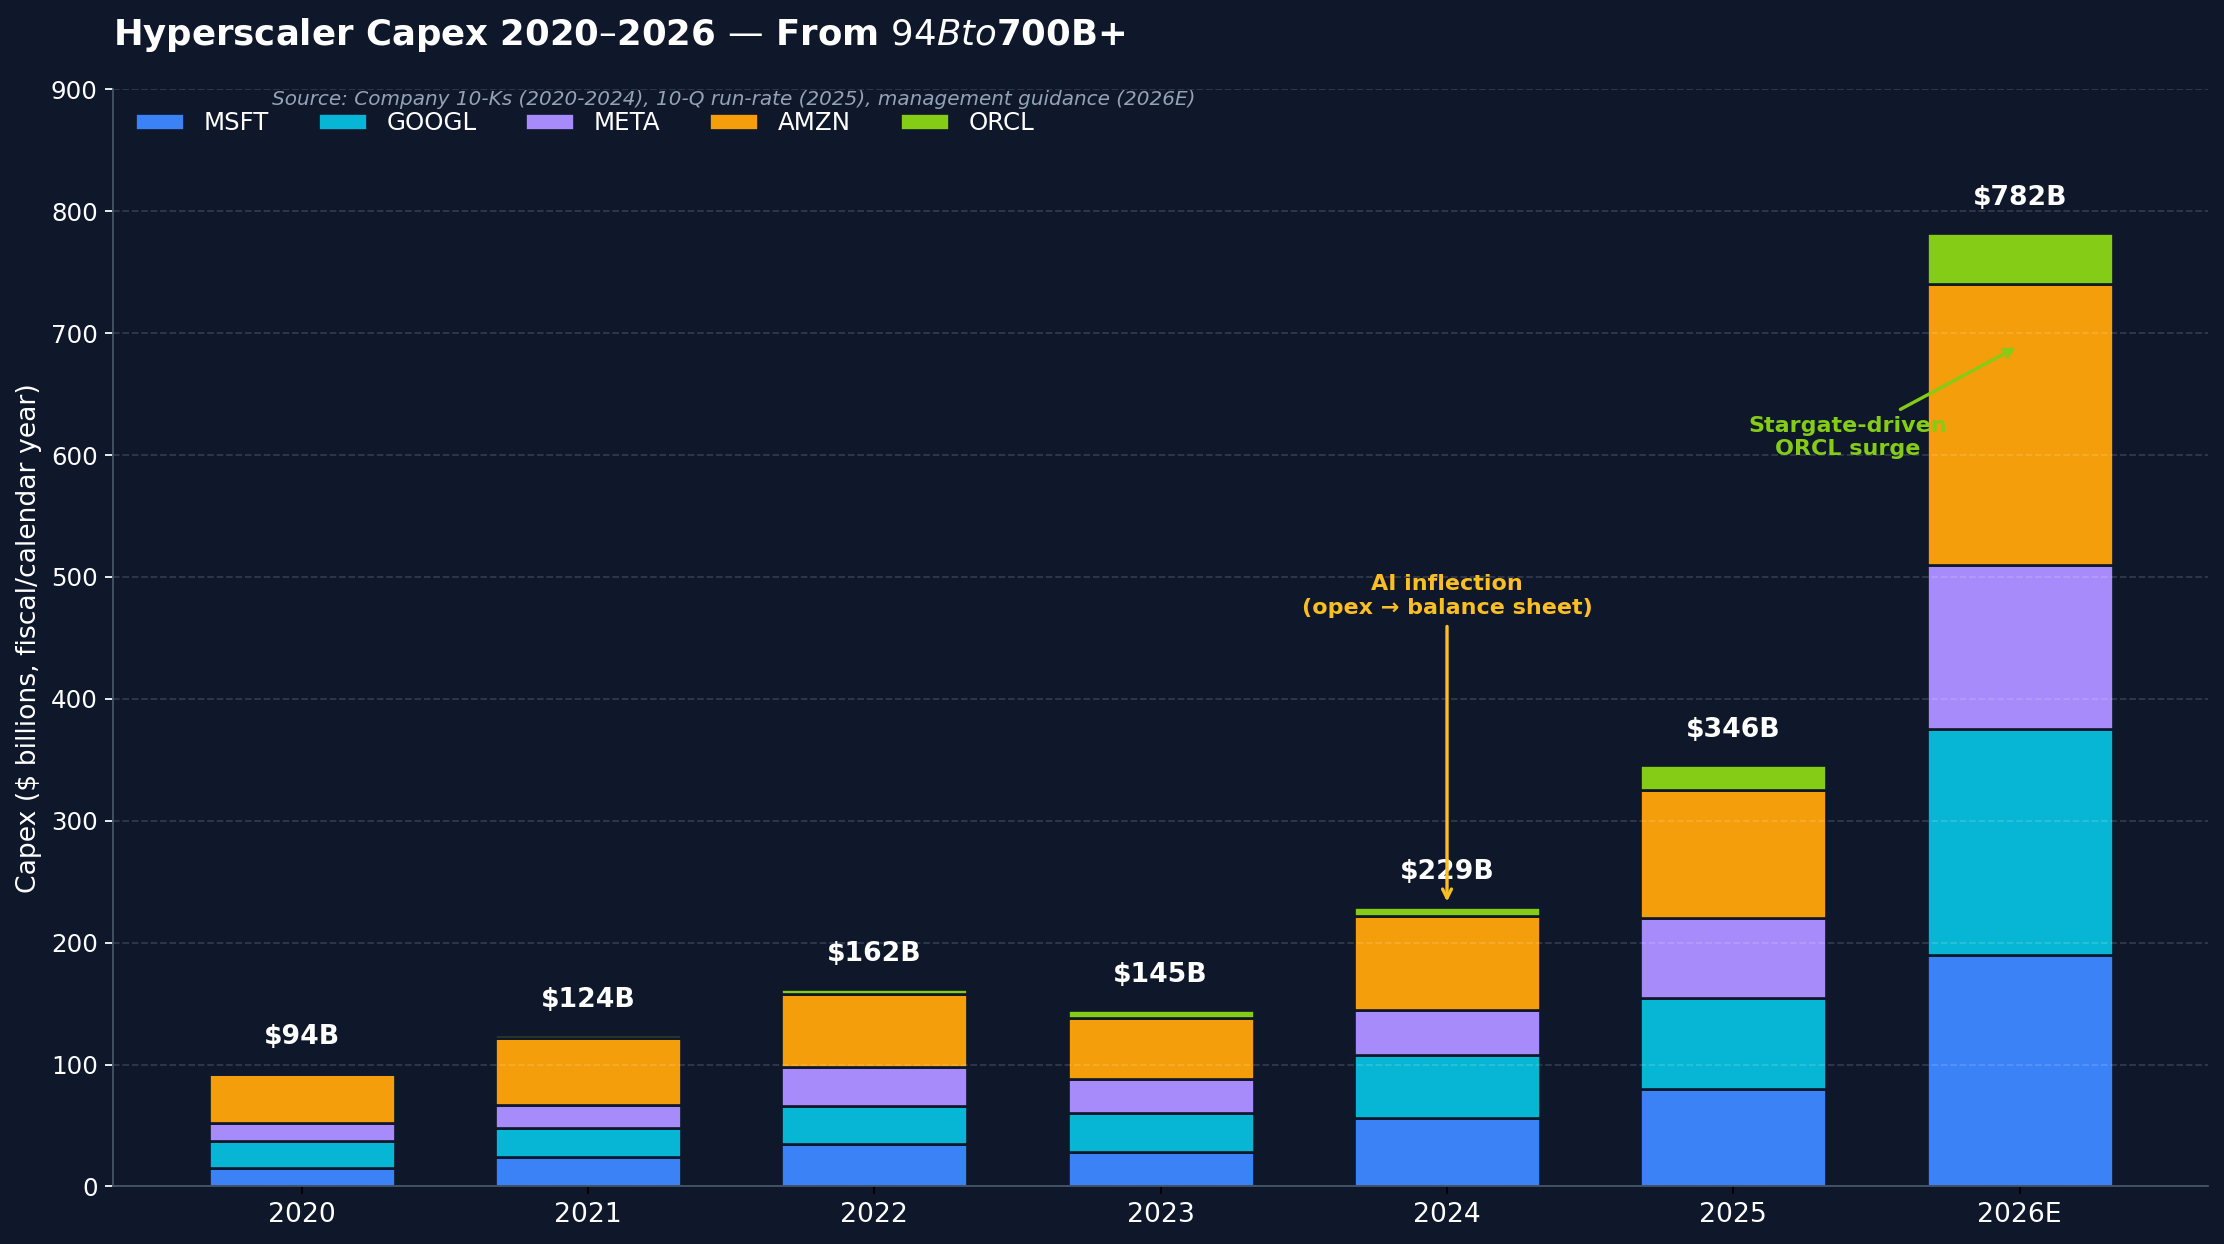The image size is (2224, 1244).
Task: Click the 900 y-axis tick label
Action: pos(73,91)
